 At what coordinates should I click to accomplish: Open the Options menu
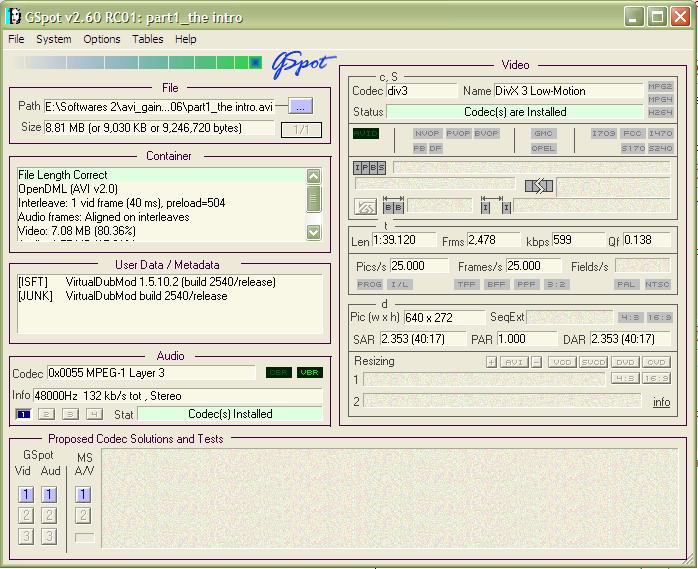point(101,39)
